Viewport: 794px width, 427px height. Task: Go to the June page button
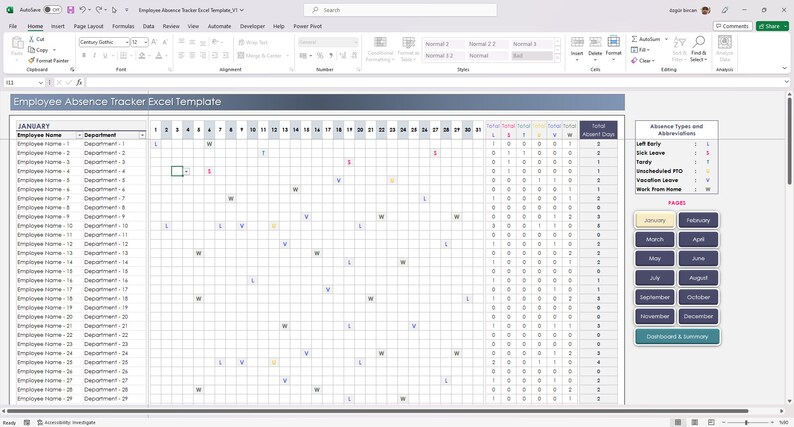coord(698,258)
